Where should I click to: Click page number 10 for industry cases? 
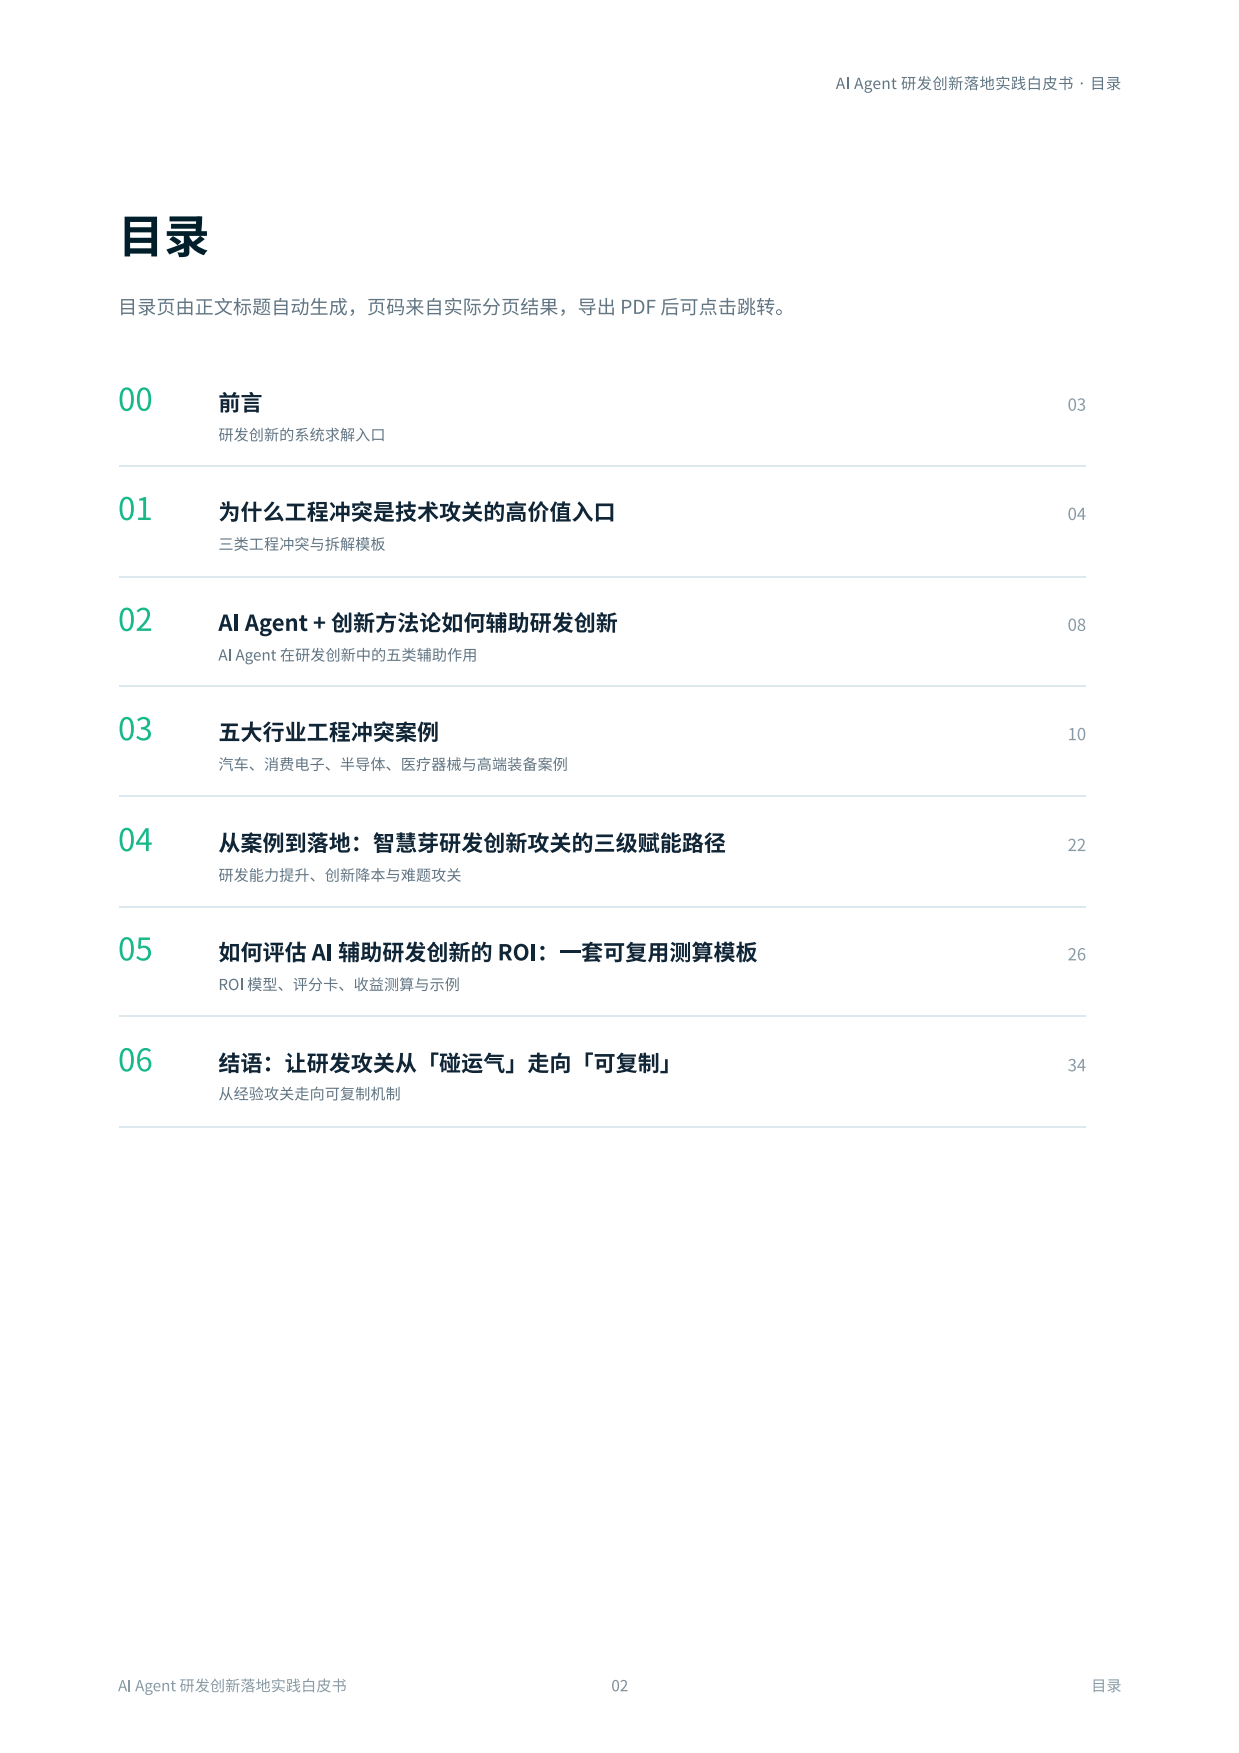coord(1076,734)
